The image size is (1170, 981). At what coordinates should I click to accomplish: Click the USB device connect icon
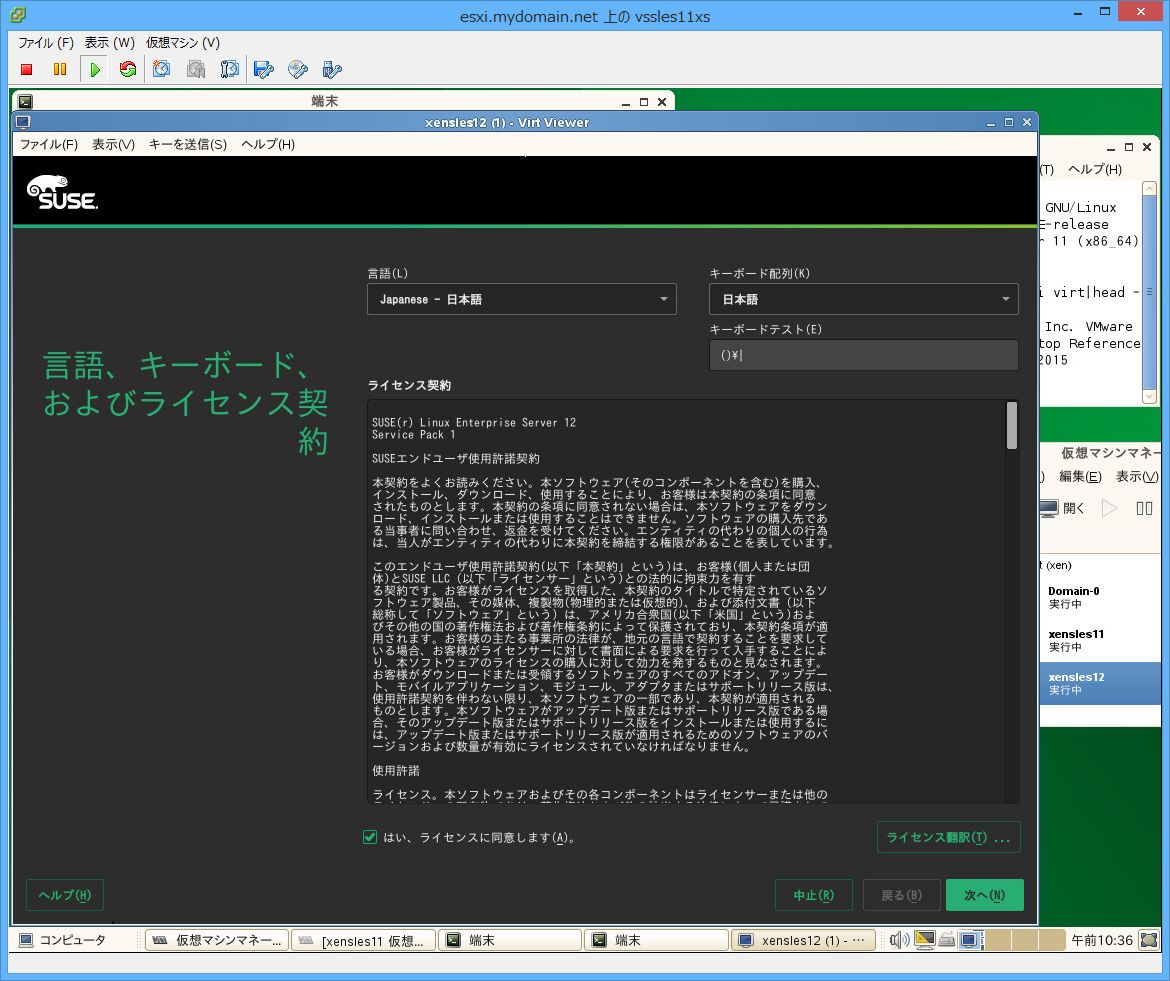click(x=332, y=69)
